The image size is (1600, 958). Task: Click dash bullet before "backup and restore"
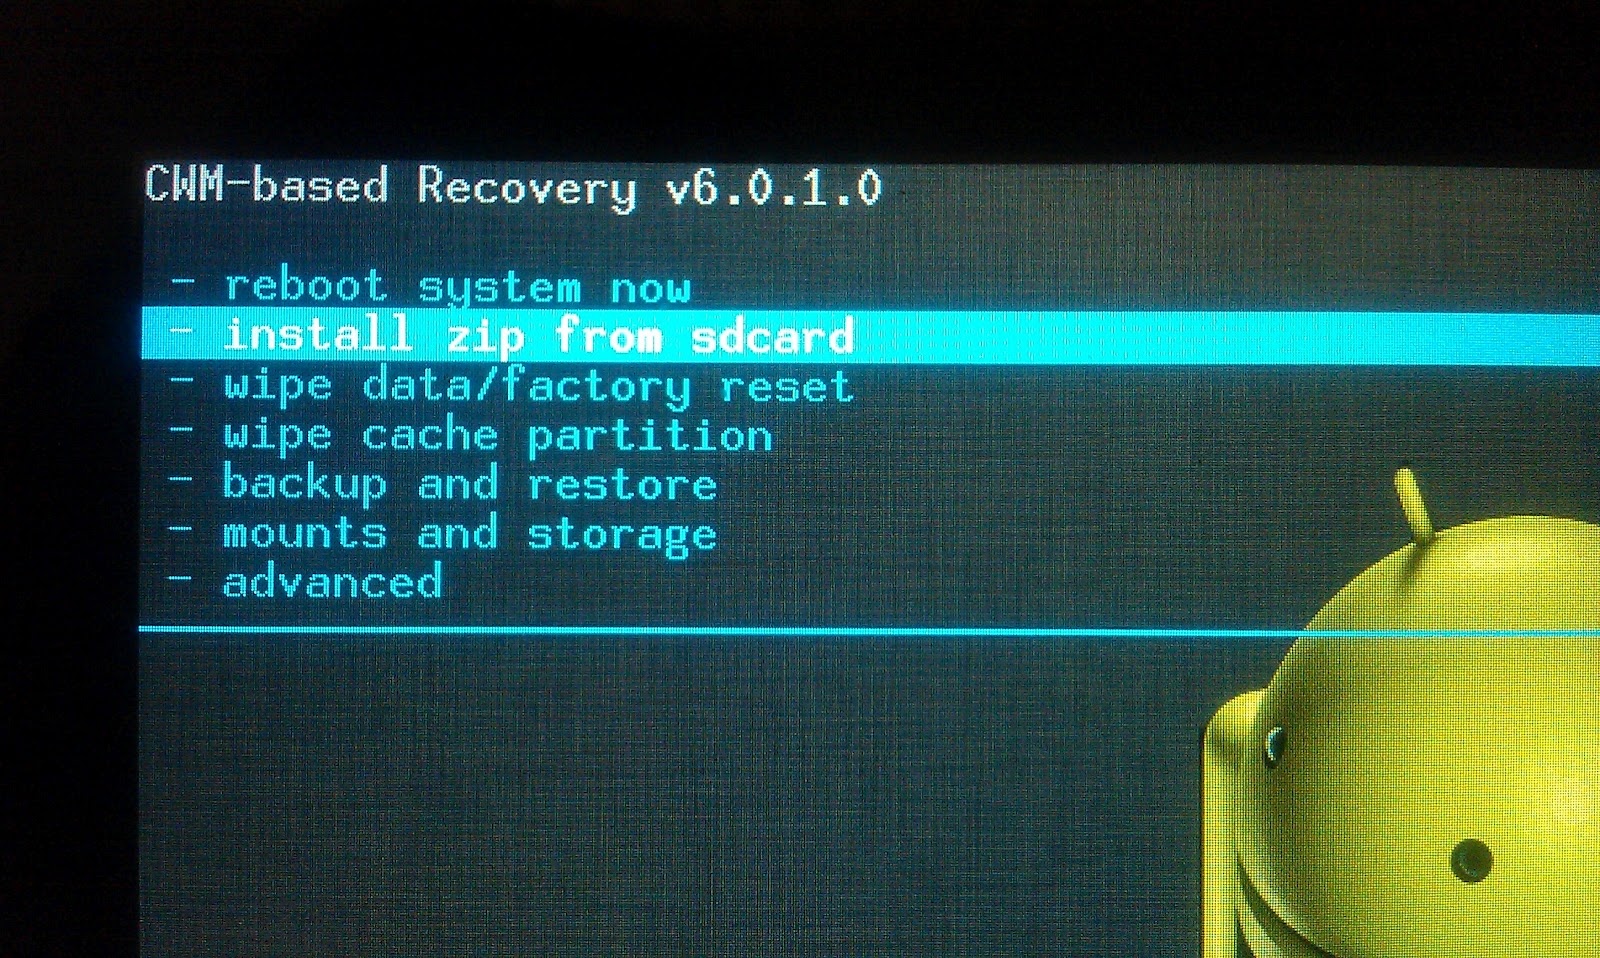point(182,479)
